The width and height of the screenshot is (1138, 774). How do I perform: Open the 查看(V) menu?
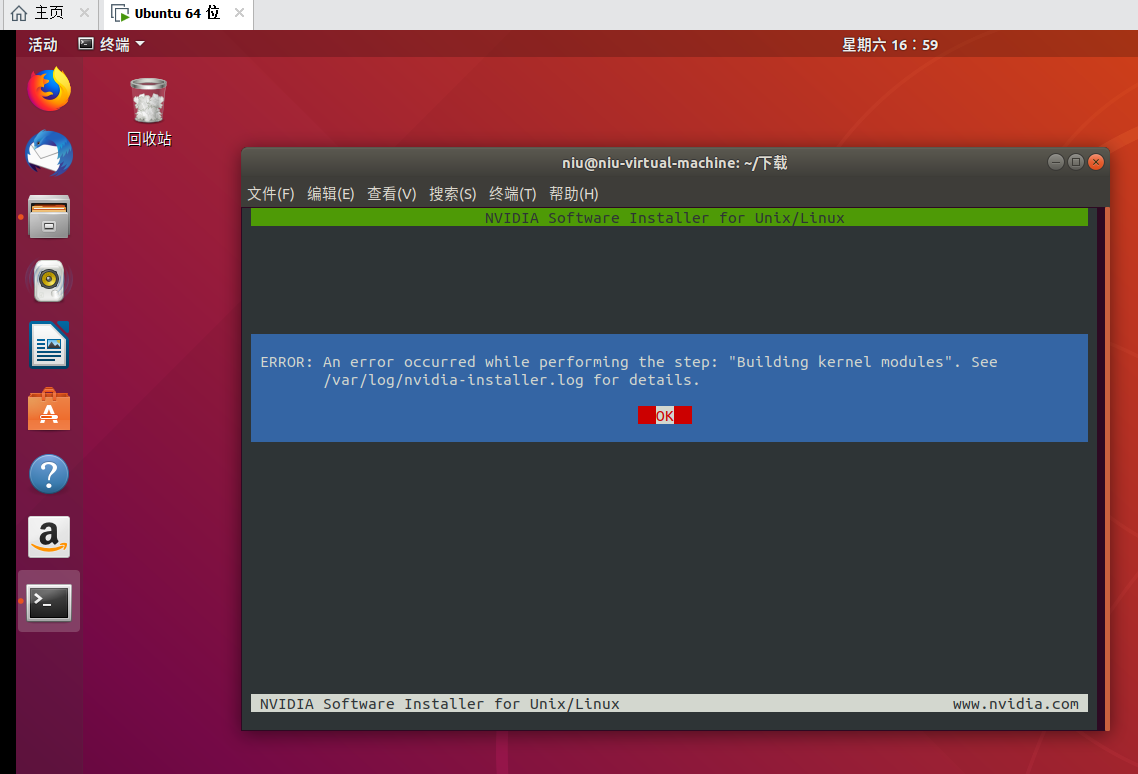coord(392,194)
